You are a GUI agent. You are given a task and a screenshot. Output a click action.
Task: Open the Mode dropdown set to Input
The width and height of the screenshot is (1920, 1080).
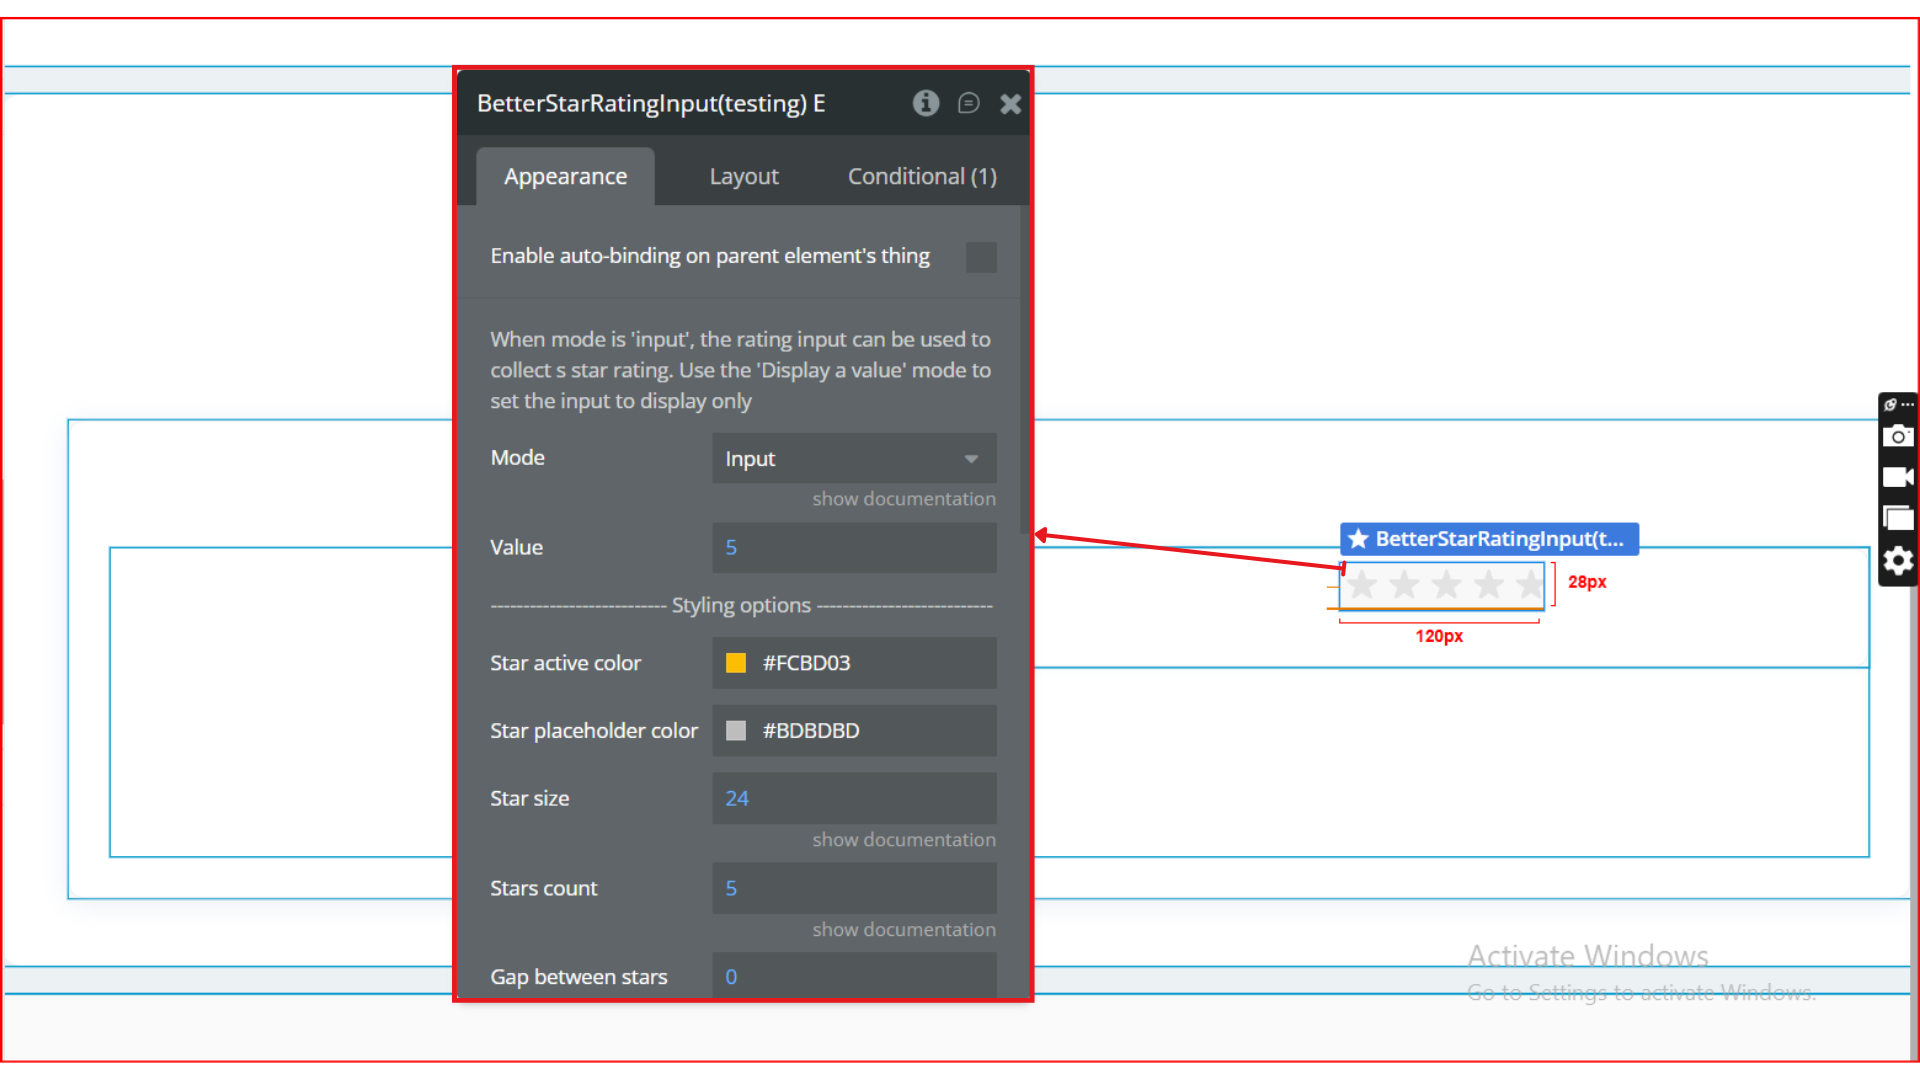pos(853,459)
